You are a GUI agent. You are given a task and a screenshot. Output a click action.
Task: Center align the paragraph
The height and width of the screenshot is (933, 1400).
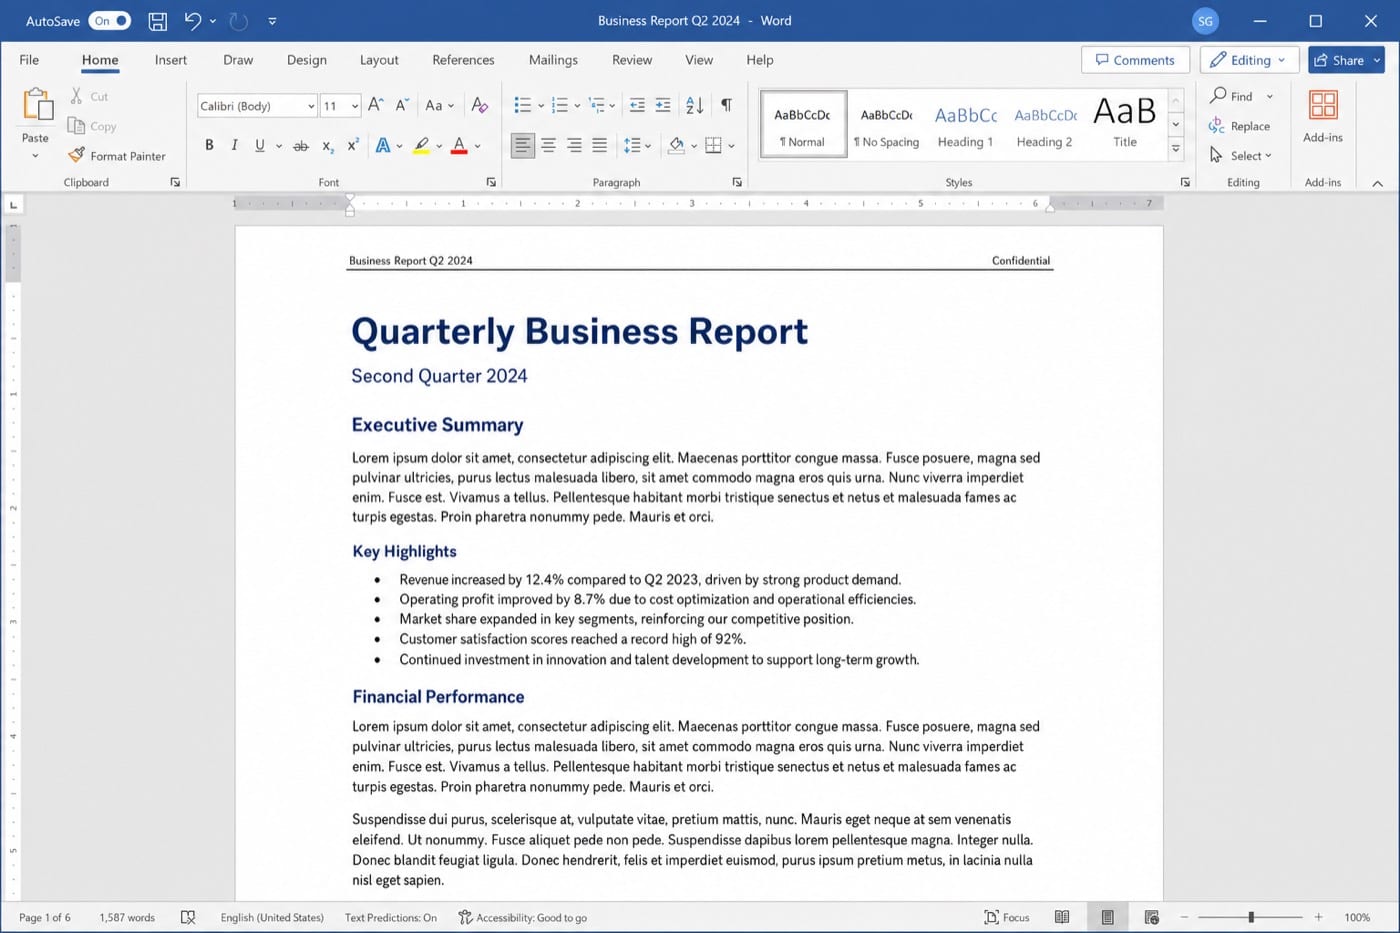548,146
